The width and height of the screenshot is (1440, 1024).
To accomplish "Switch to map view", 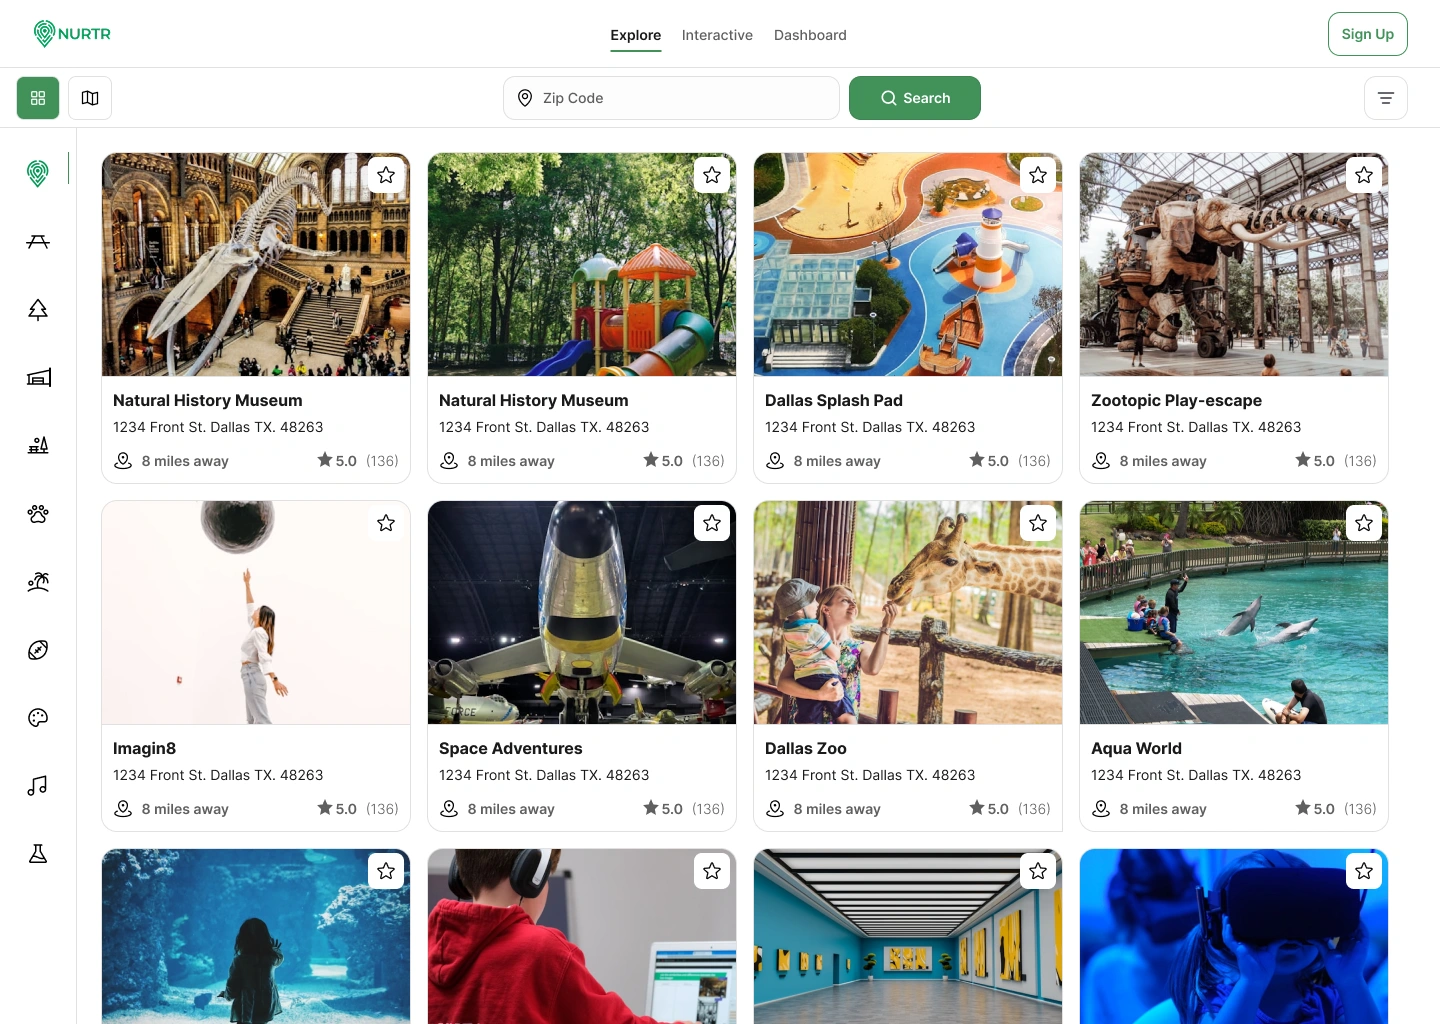I will (90, 98).
